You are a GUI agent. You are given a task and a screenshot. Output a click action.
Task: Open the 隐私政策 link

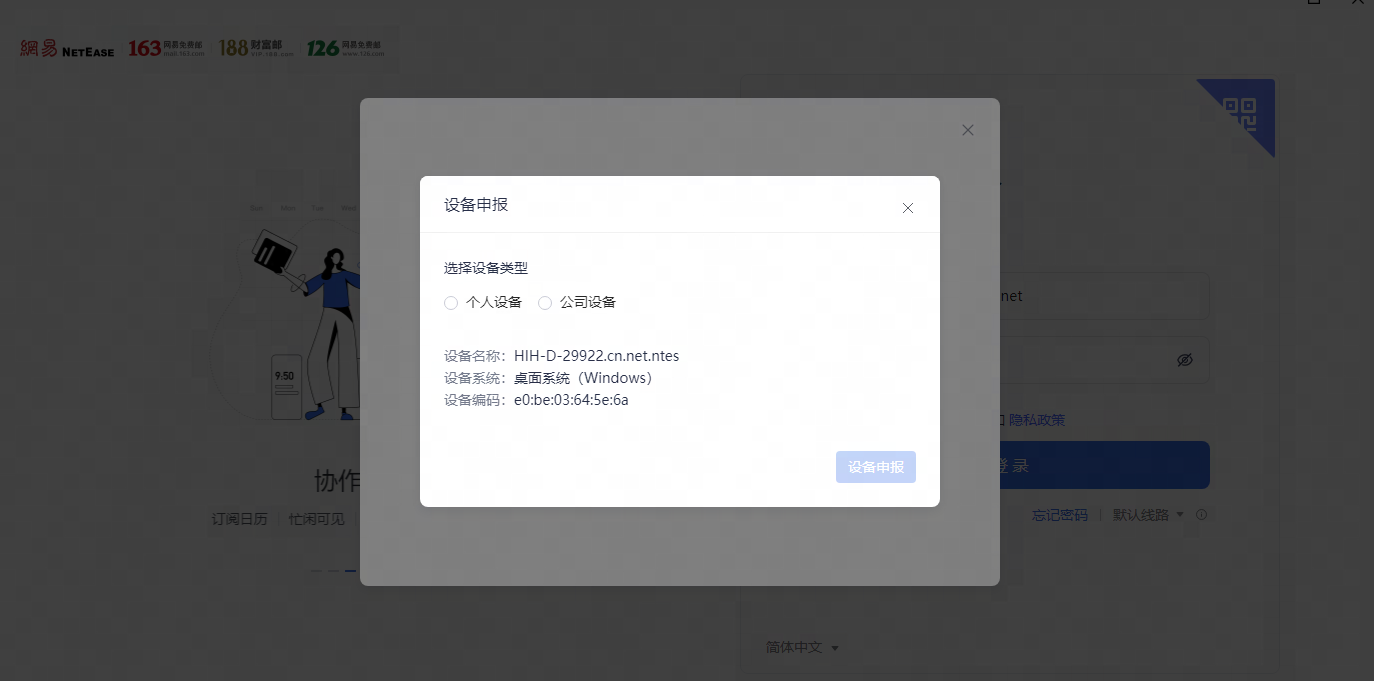(1037, 420)
